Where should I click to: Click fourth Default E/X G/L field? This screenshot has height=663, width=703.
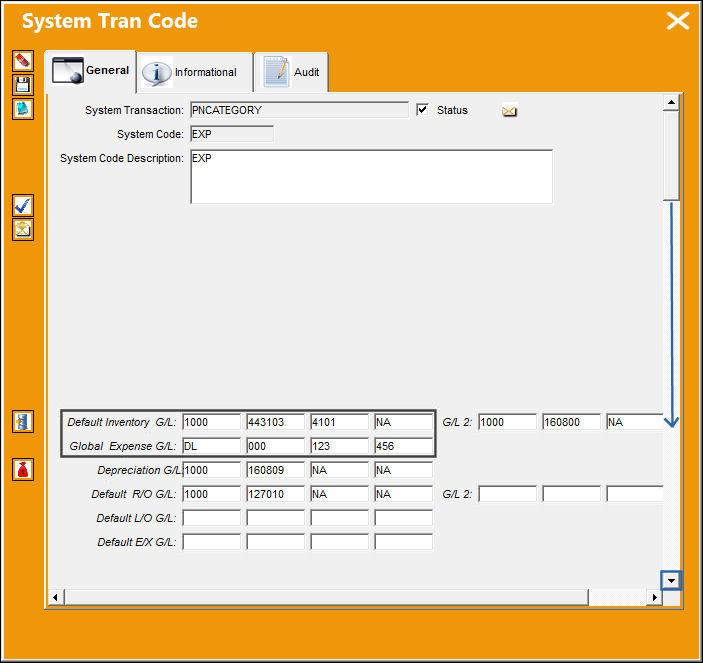coord(404,542)
